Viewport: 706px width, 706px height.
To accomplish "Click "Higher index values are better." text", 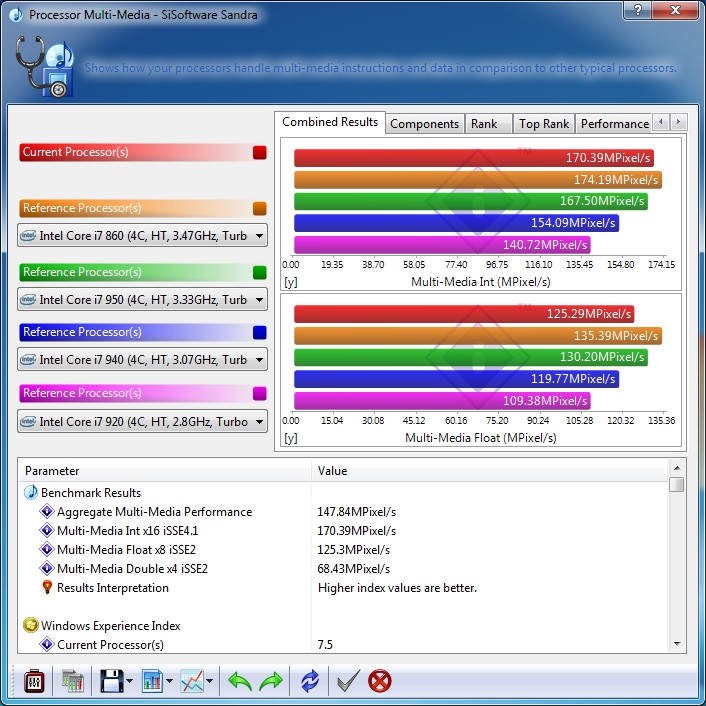I will tap(397, 588).
